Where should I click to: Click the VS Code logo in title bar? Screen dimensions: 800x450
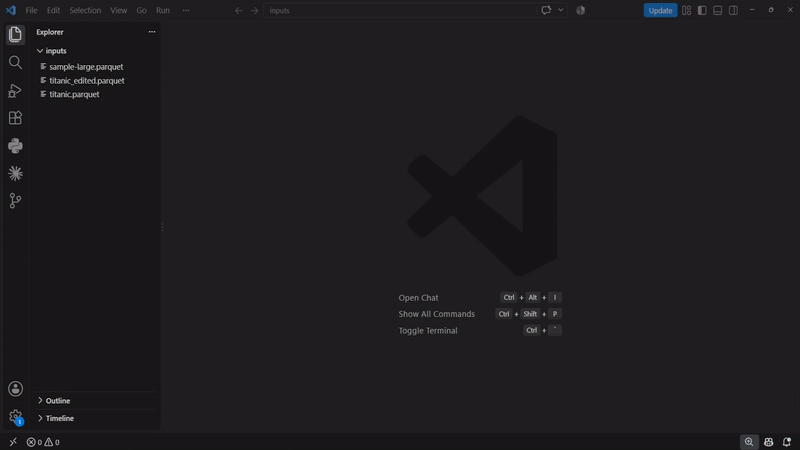11,10
